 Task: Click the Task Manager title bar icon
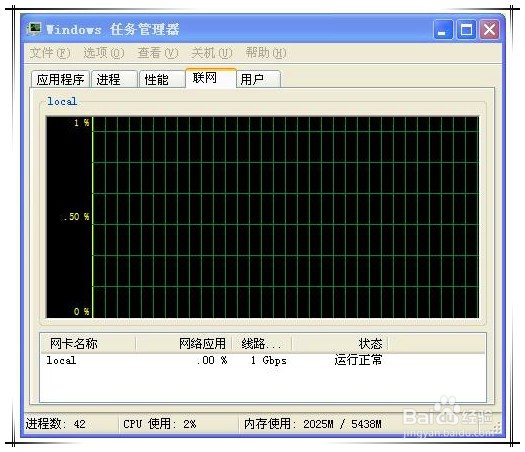coord(34,29)
